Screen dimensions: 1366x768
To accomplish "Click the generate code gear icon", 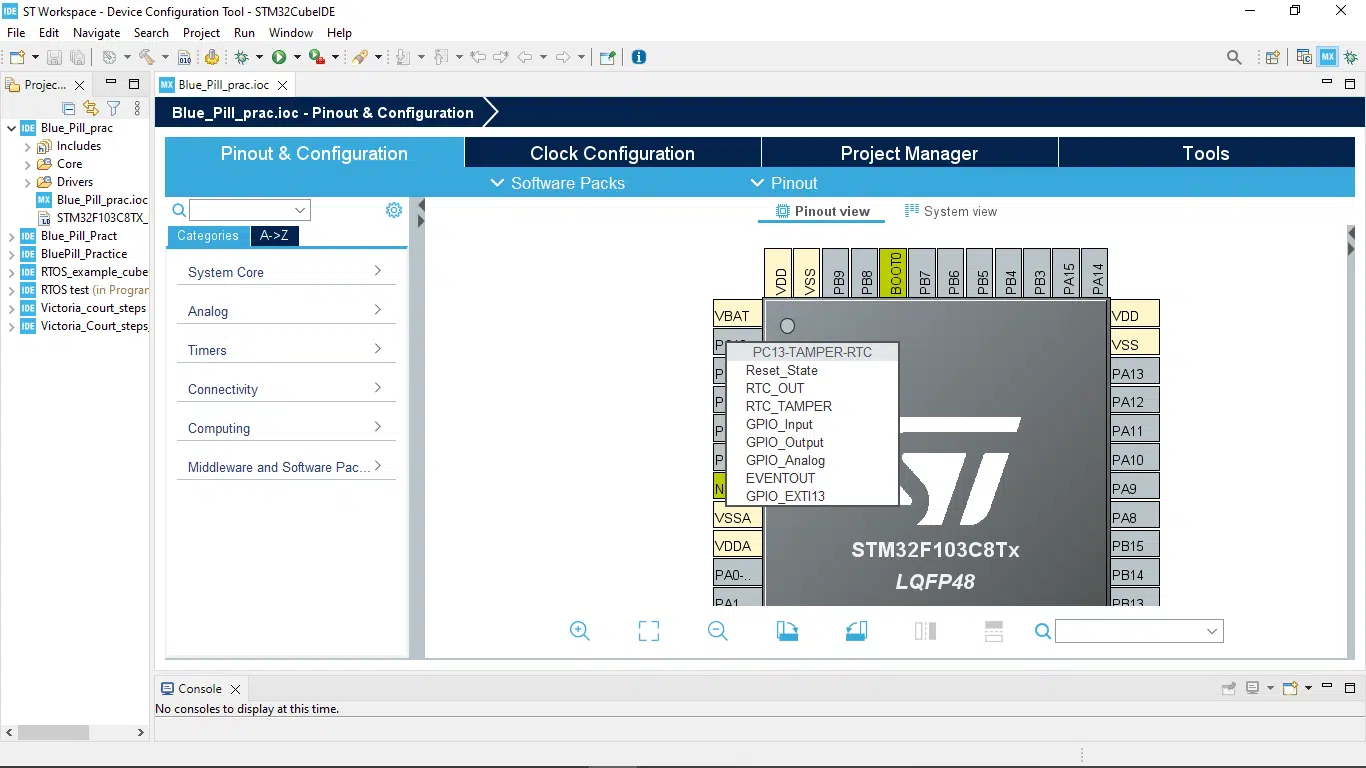I will point(211,57).
